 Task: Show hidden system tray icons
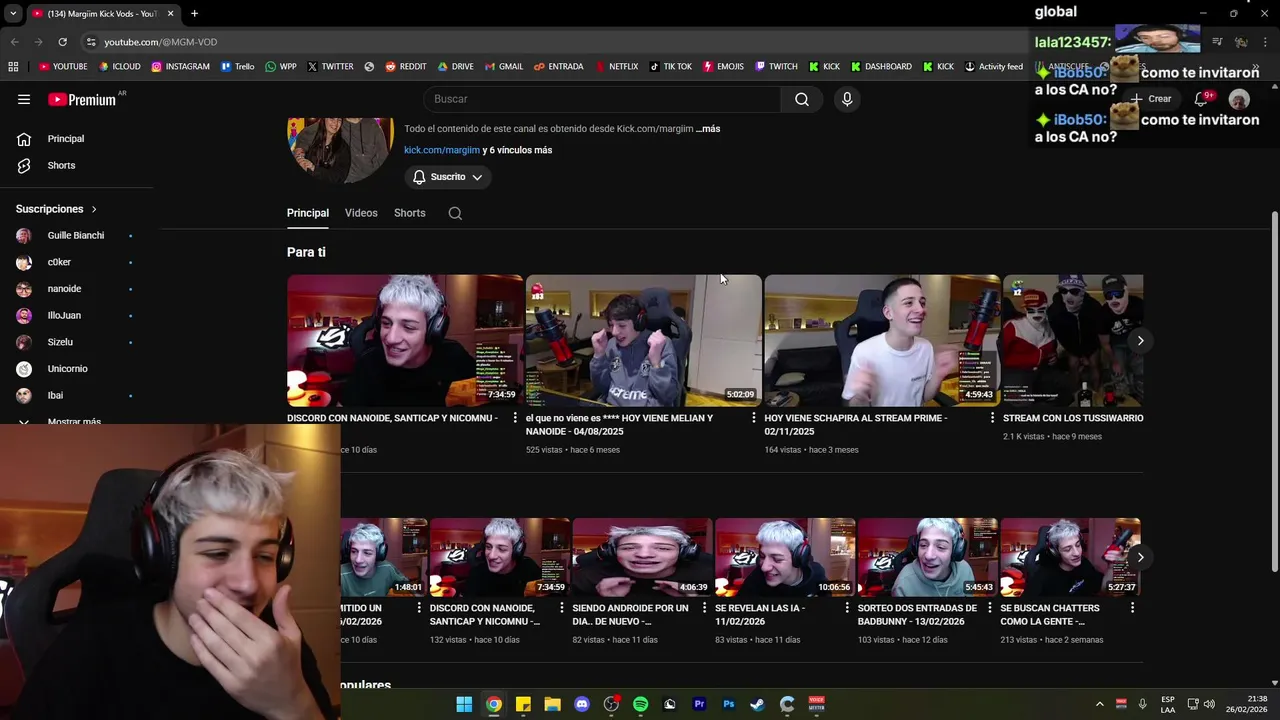(x=1099, y=704)
